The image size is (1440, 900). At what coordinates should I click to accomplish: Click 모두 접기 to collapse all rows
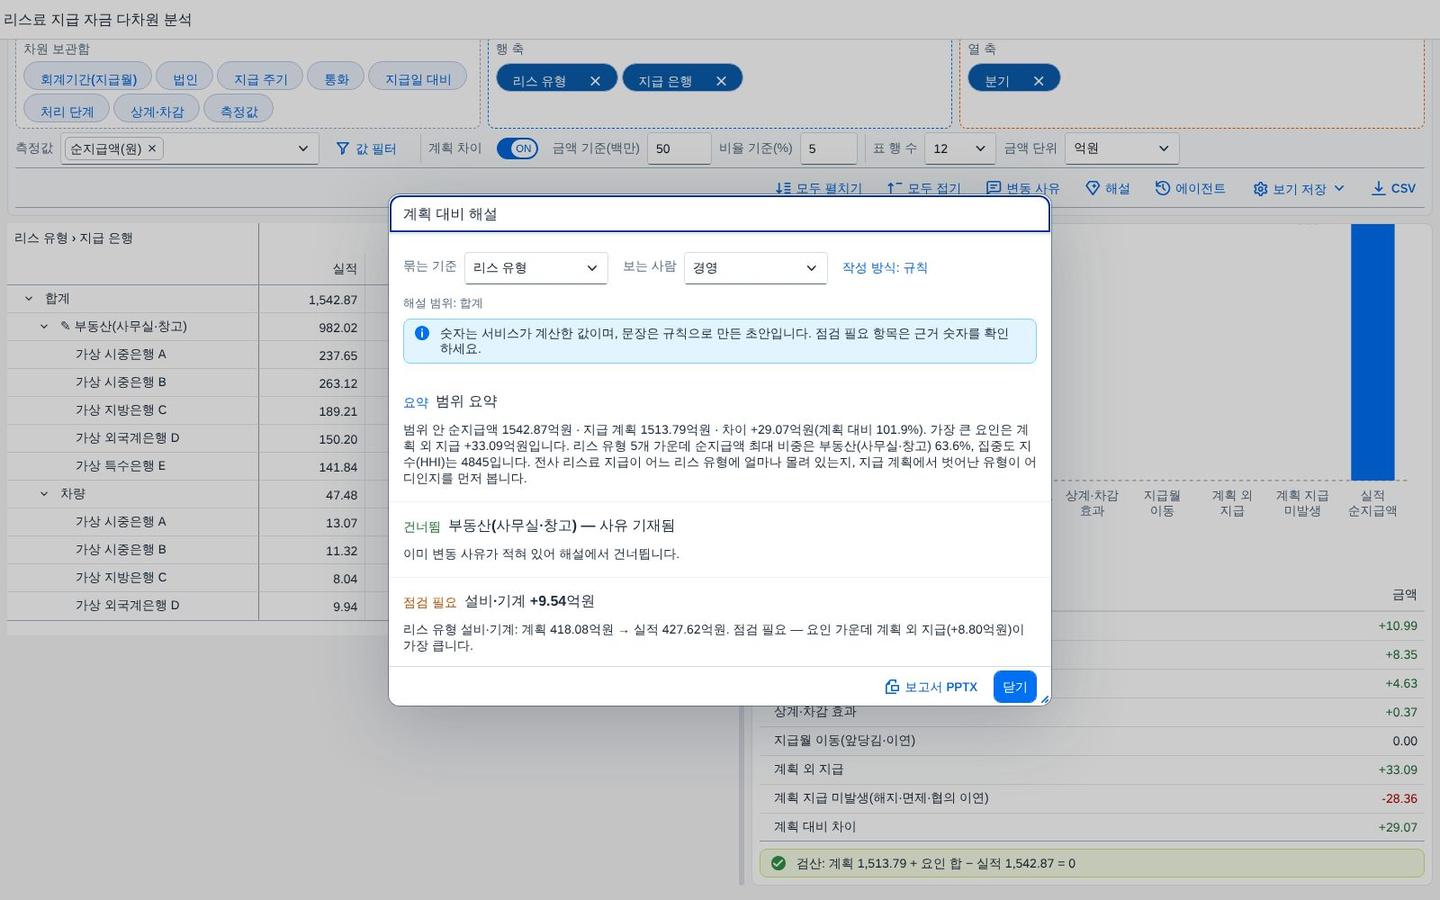pyautogui.click(x=923, y=188)
